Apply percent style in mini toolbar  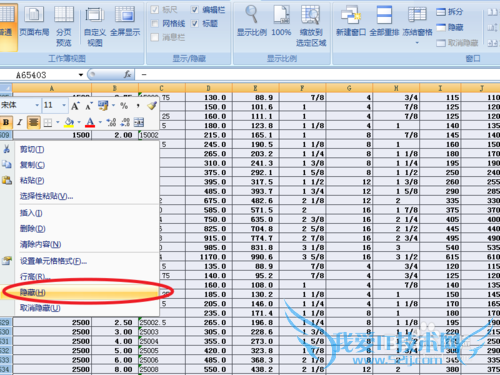(124, 106)
